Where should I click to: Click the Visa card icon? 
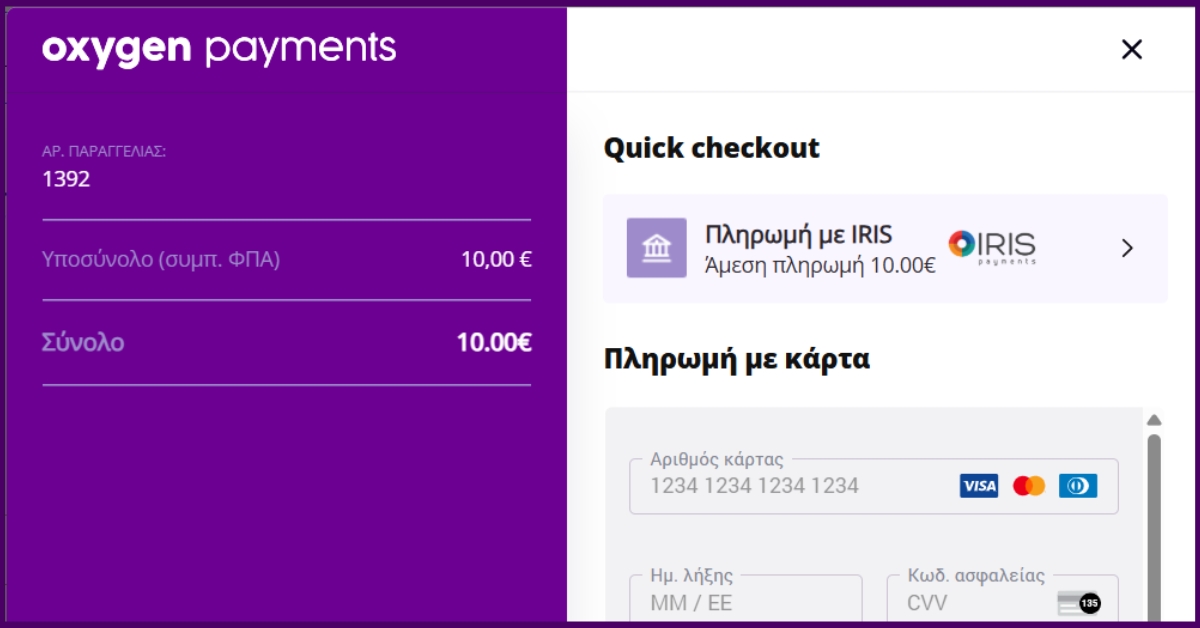(x=979, y=486)
